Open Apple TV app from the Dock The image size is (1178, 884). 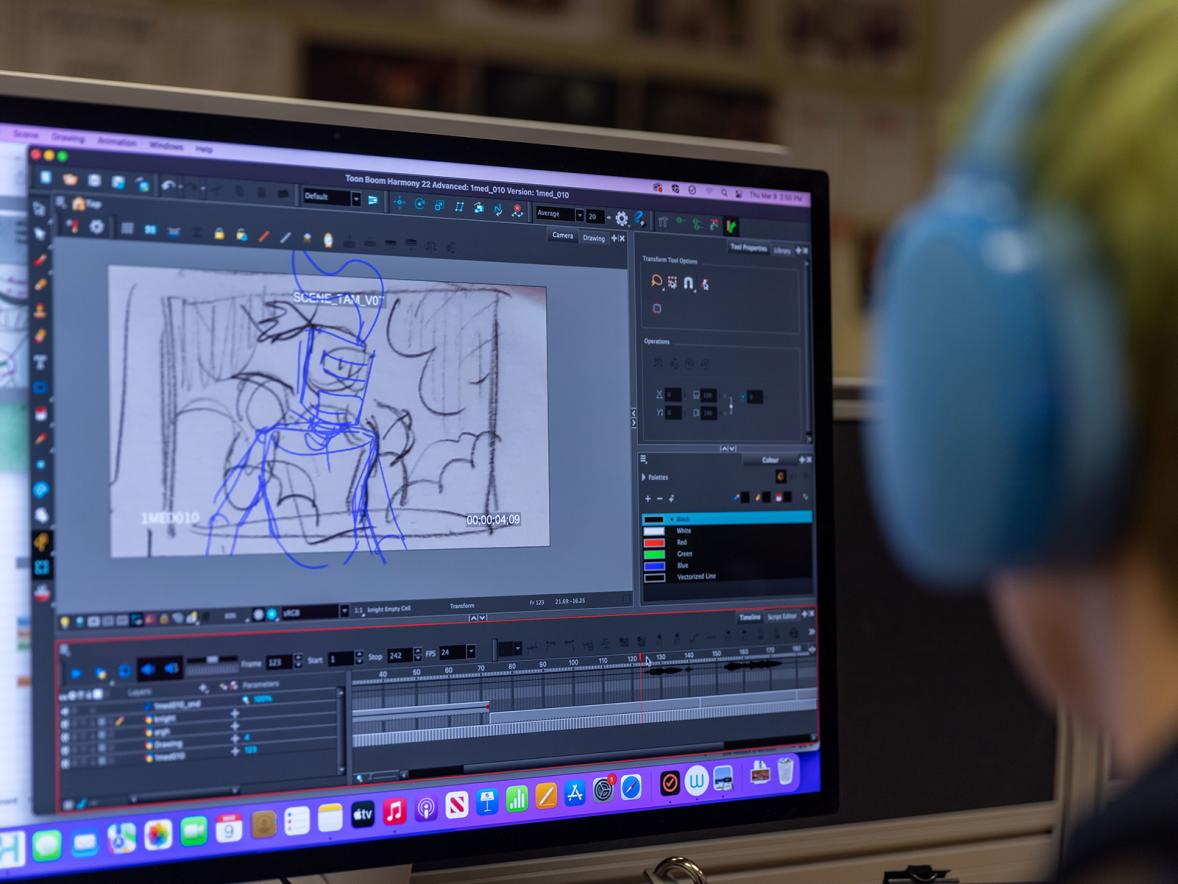coord(362,814)
